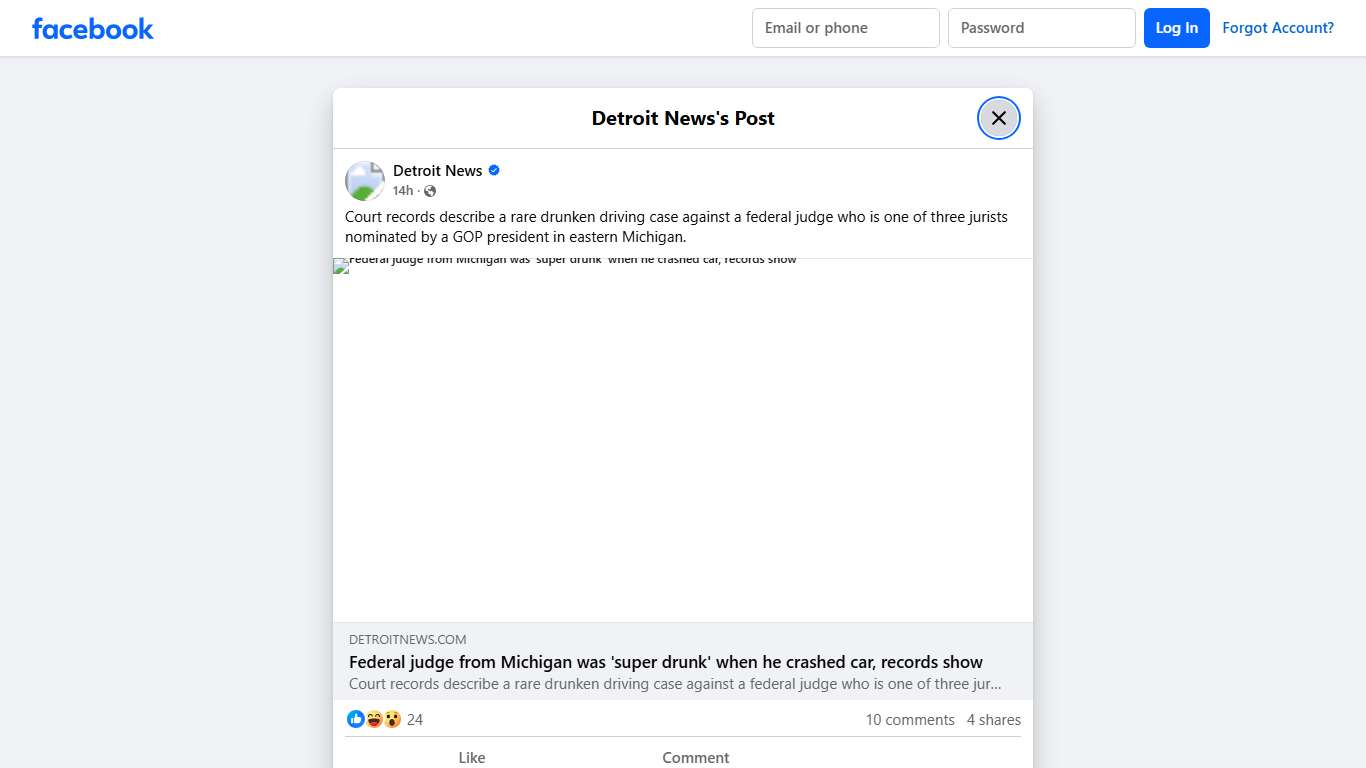The height and width of the screenshot is (768, 1366).
Task: Click the thumbs-up Like reaction icon
Action: [356, 719]
